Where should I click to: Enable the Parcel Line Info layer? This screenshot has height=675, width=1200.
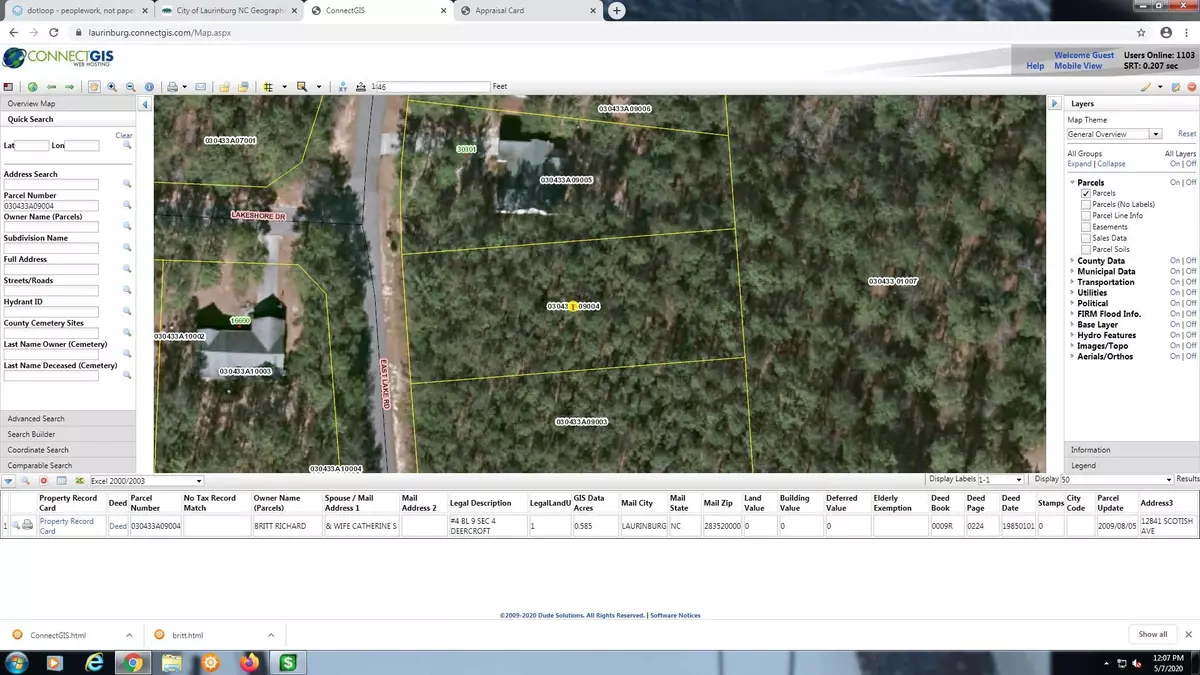(1086, 215)
